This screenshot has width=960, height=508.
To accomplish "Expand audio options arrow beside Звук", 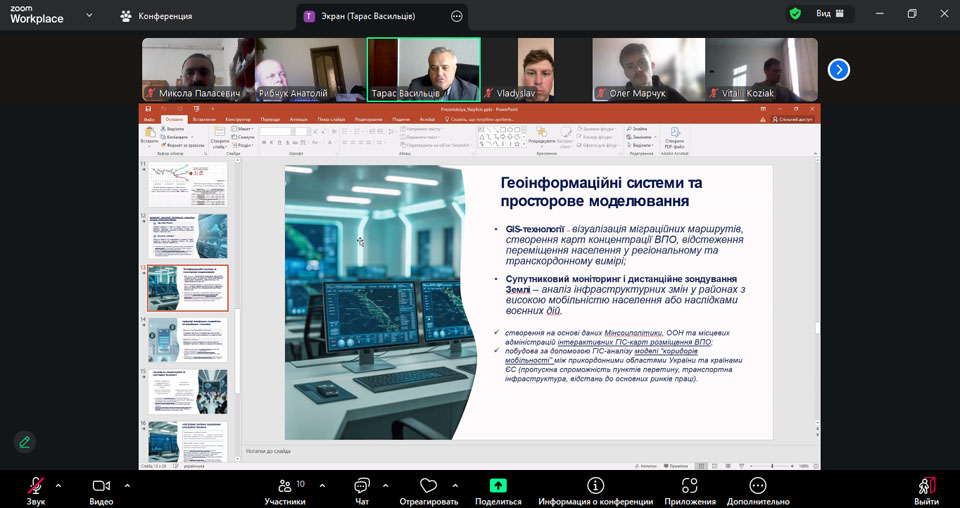I will point(58,485).
